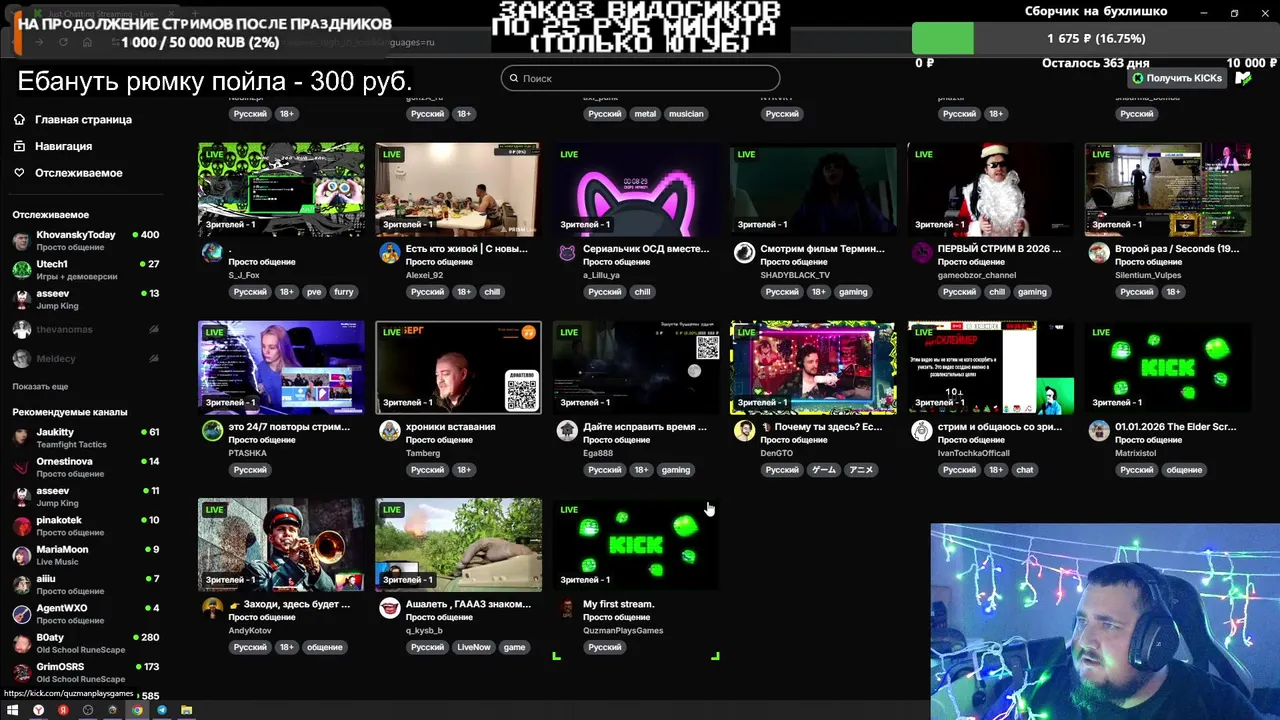
Task: Click gaming tag under Ega888
Action: pos(676,470)
